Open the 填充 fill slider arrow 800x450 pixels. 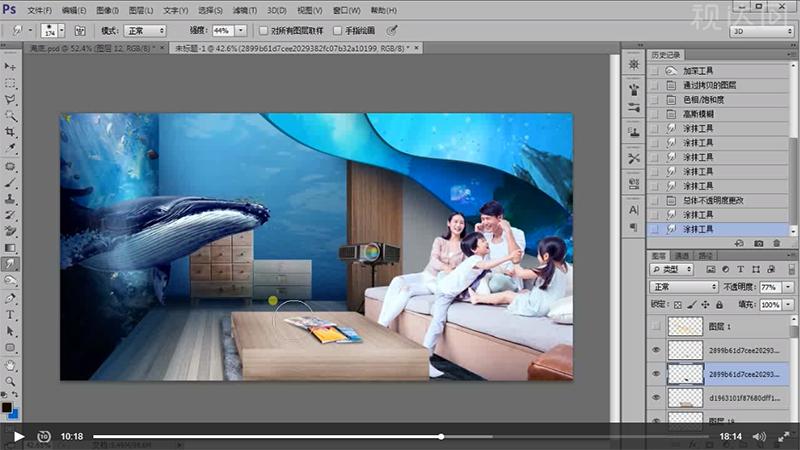pos(788,305)
